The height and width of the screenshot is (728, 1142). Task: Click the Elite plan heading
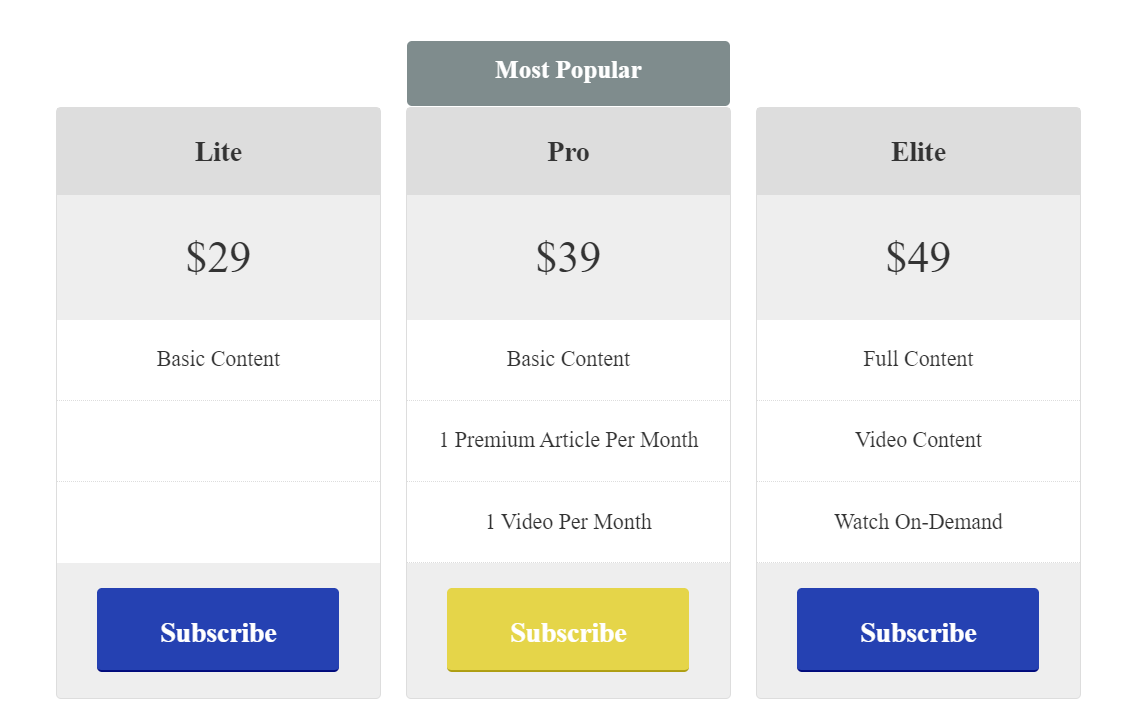click(x=918, y=152)
